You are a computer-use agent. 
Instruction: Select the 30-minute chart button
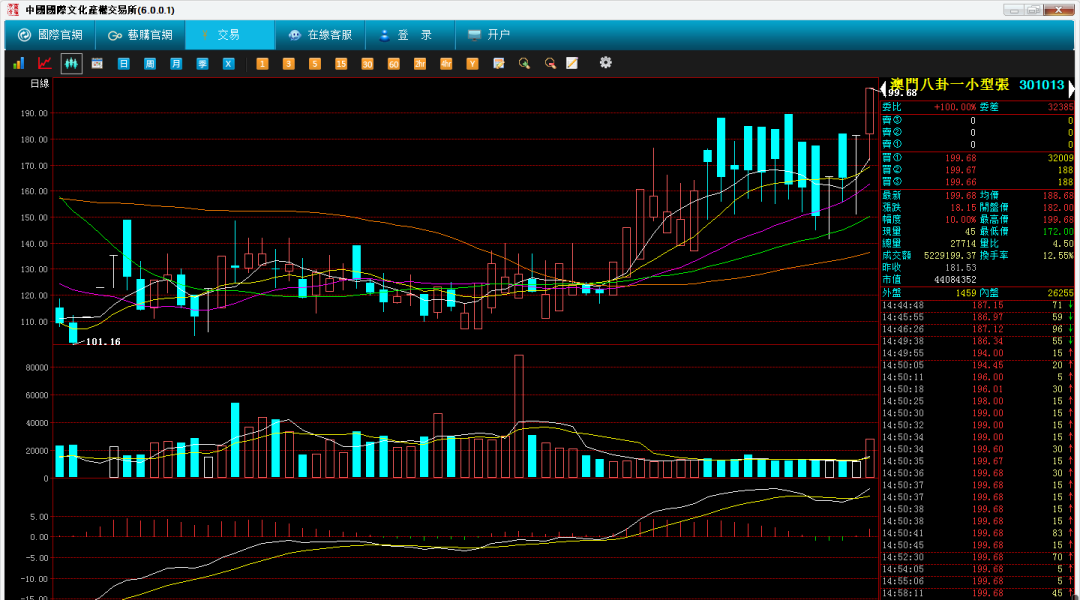point(366,63)
